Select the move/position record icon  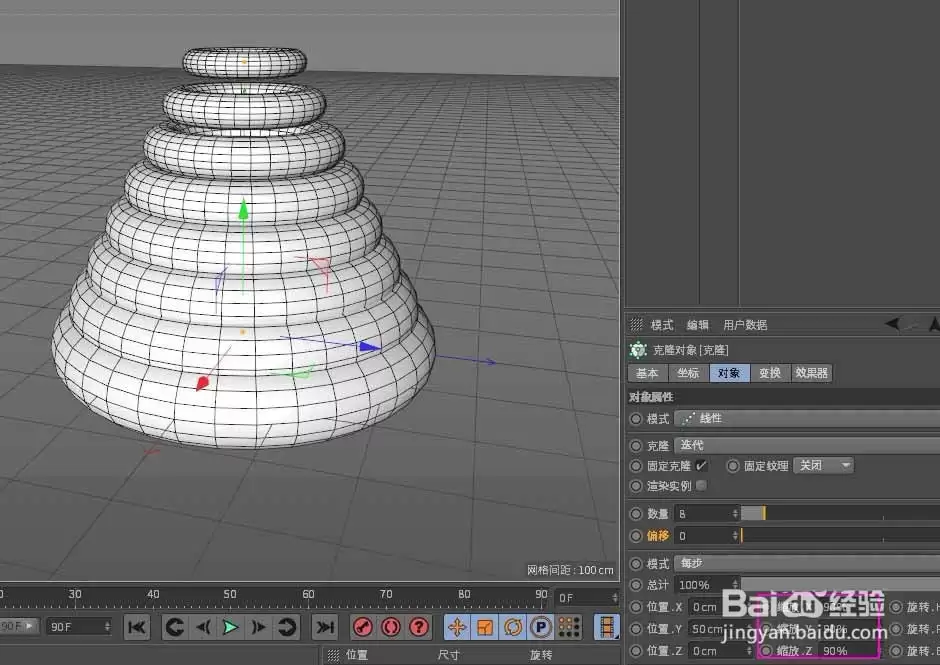(458, 627)
